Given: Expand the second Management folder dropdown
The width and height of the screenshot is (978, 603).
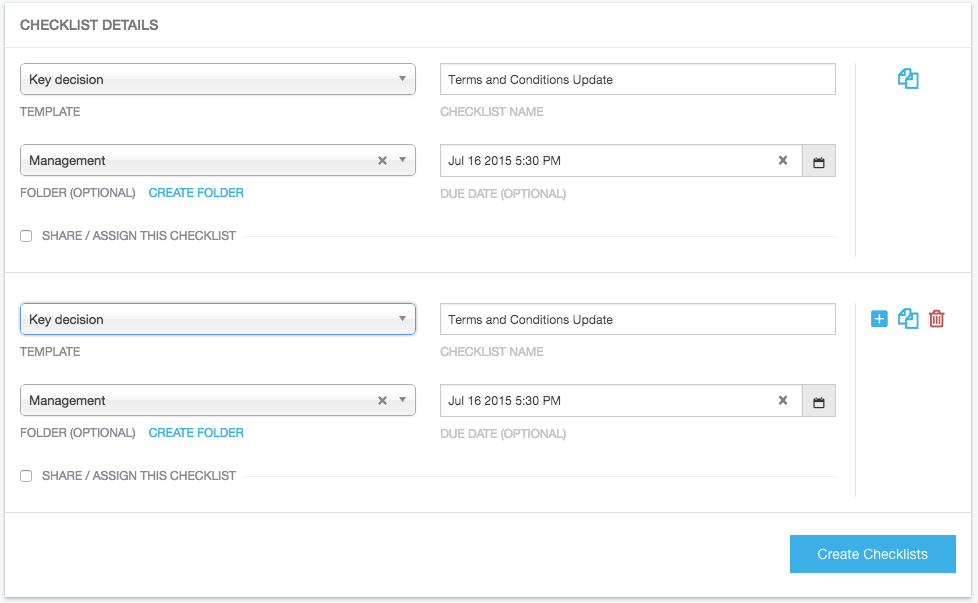Looking at the screenshot, I should [402, 401].
